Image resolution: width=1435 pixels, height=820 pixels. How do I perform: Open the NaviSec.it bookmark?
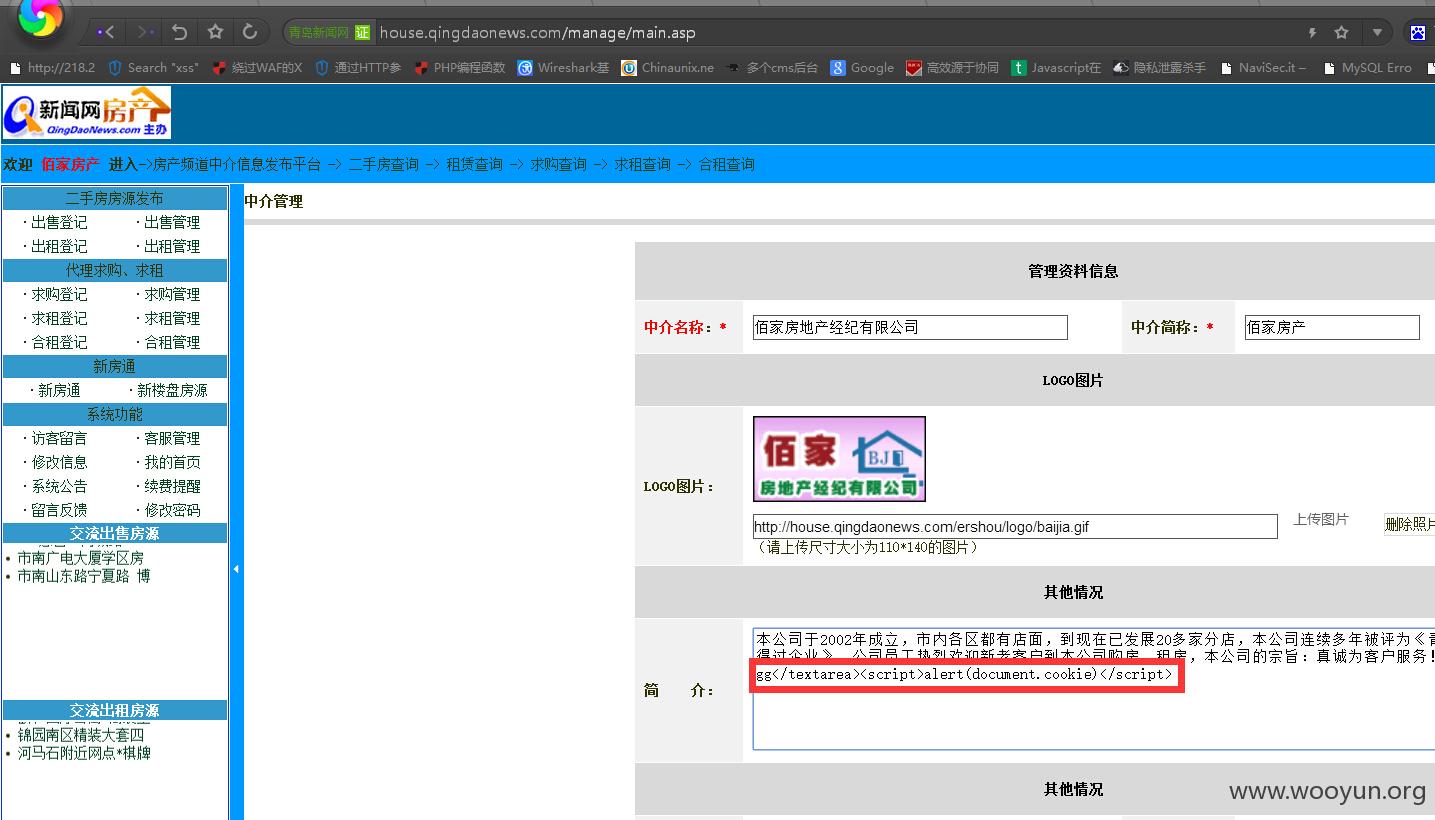1263,68
